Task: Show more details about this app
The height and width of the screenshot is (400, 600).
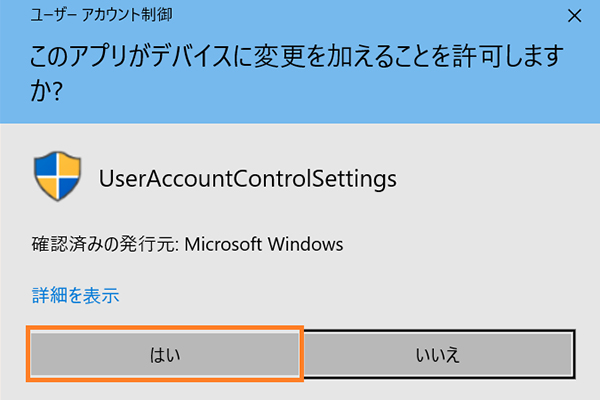Action: point(75,295)
